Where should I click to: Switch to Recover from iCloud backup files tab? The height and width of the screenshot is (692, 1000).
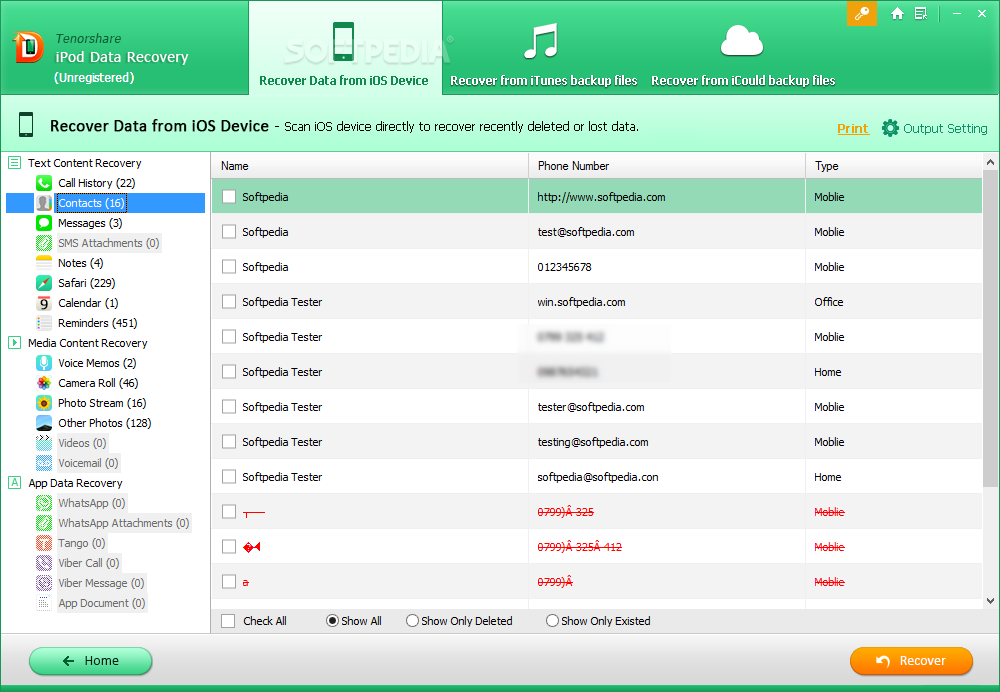743,53
